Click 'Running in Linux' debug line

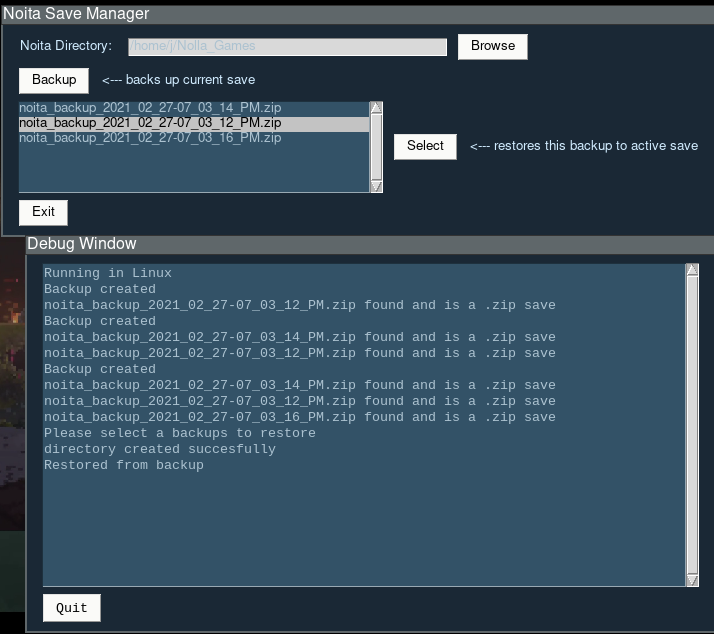pos(107,273)
